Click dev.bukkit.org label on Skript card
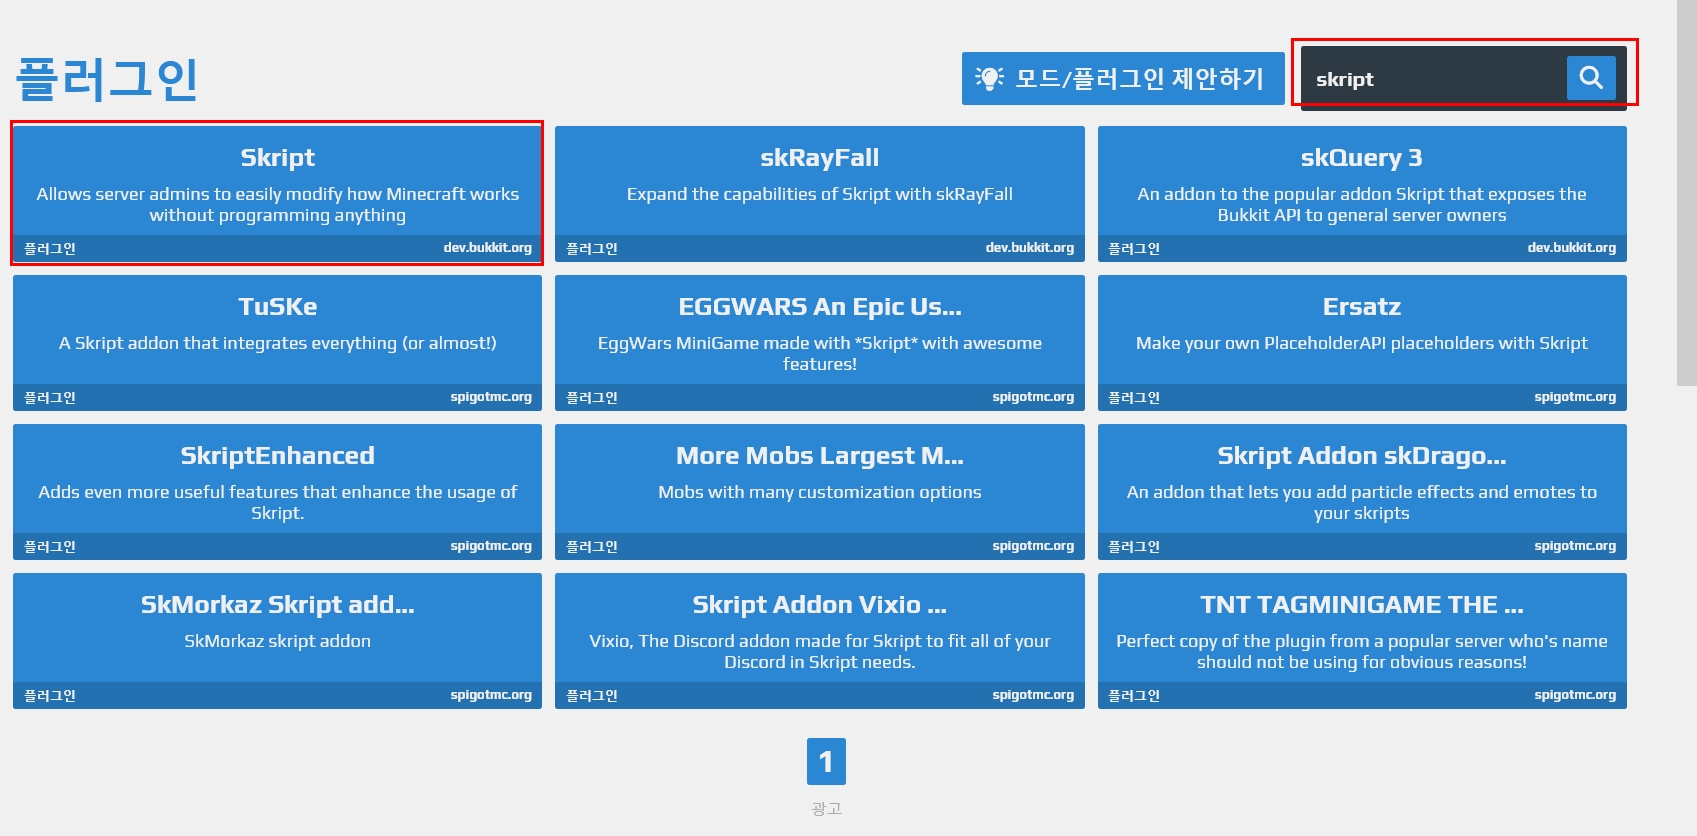 coord(488,248)
